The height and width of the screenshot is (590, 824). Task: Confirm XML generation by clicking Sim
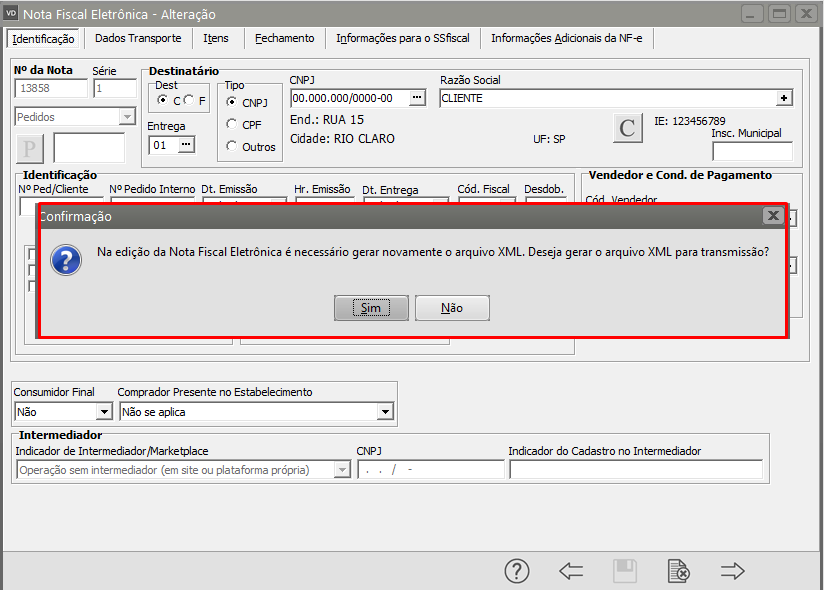click(x=371, y=308)
